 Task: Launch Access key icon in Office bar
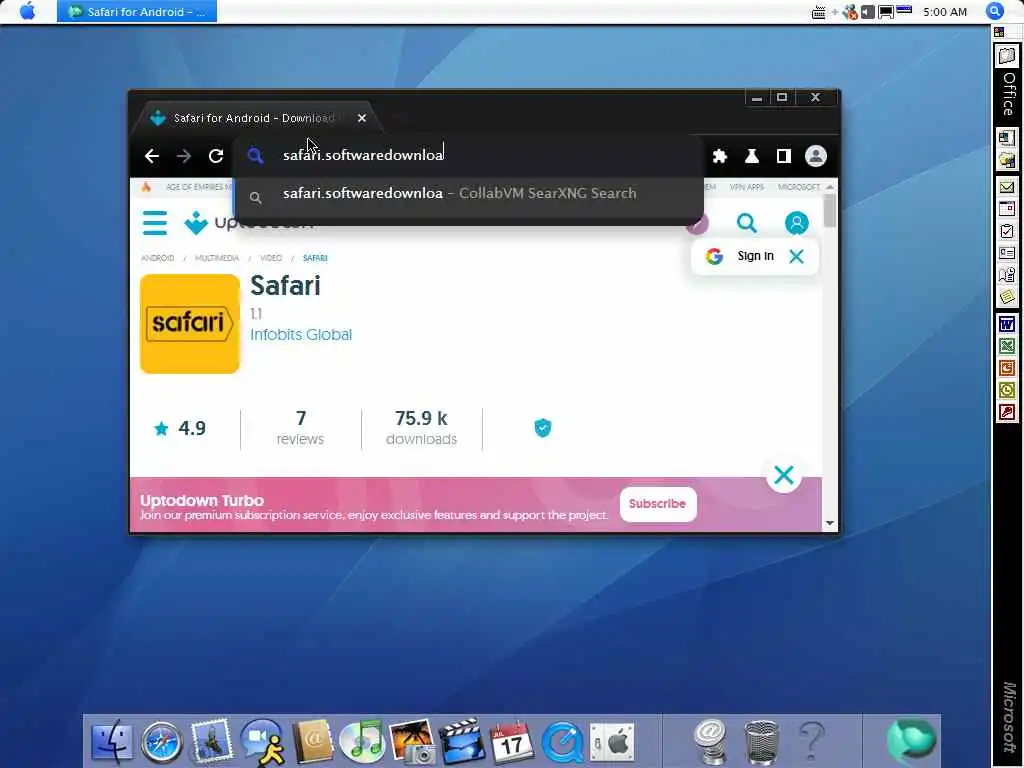1006,413
